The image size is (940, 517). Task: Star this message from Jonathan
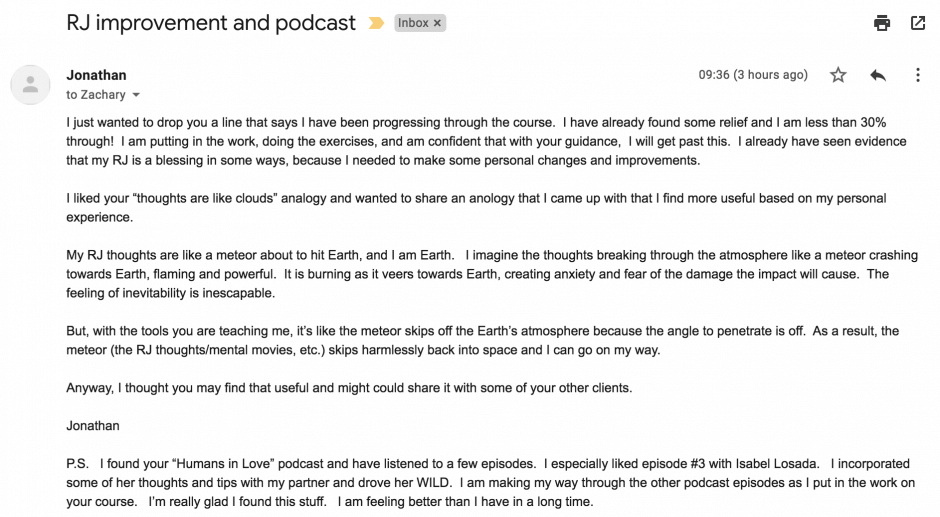click(x=838, y=75)
